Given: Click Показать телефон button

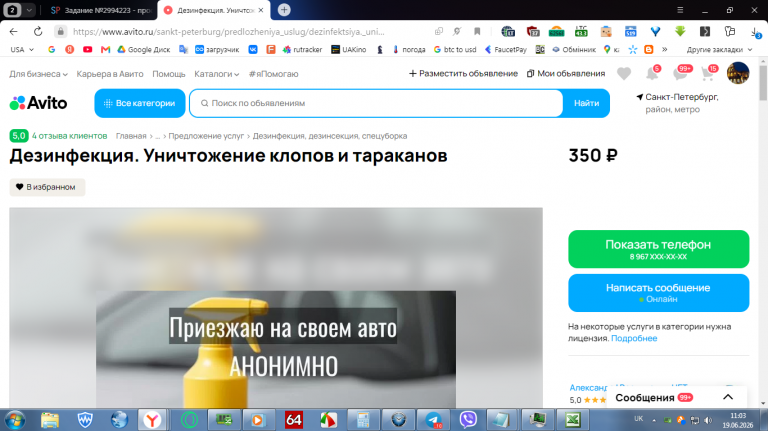Looking at the screenshot, I should click(658, 249).
